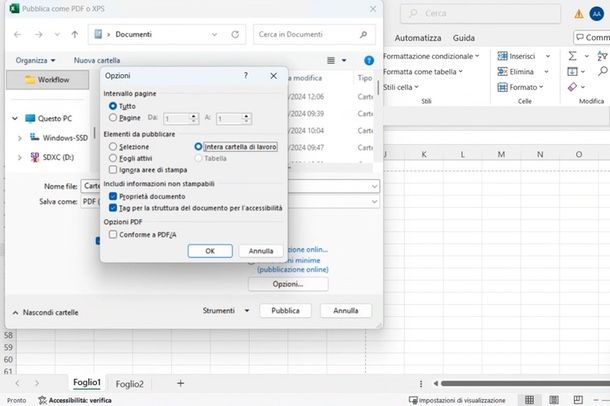Click the Fill down icon in the Modifica group

(x=572, y=72)
